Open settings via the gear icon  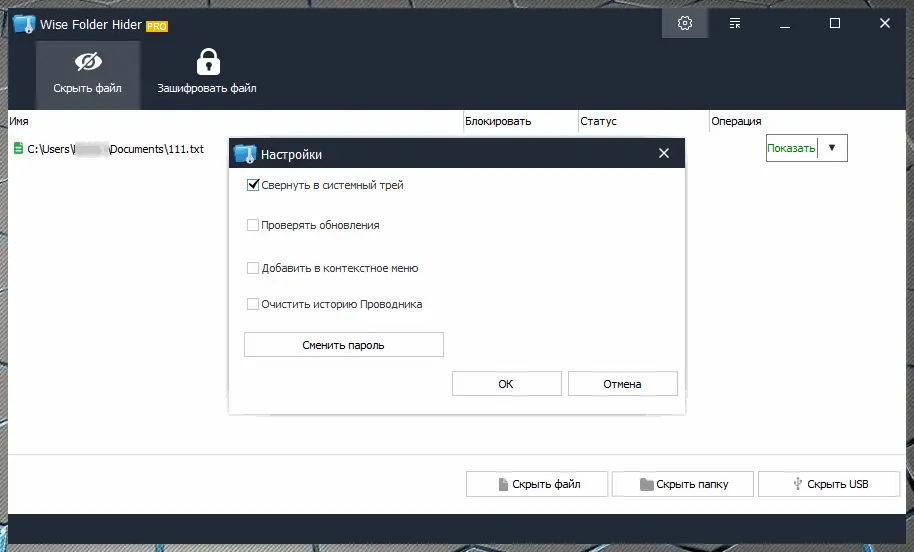[685, 23]
